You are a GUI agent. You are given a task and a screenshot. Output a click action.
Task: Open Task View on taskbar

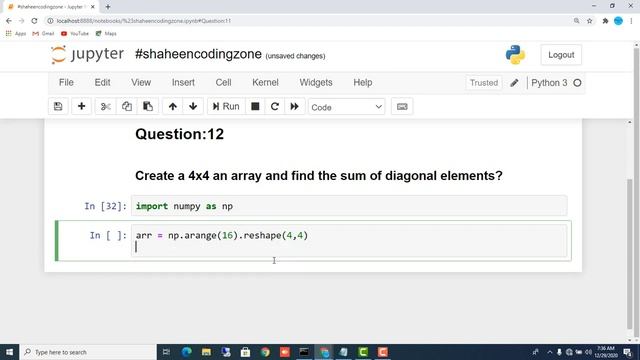(167, 352)
